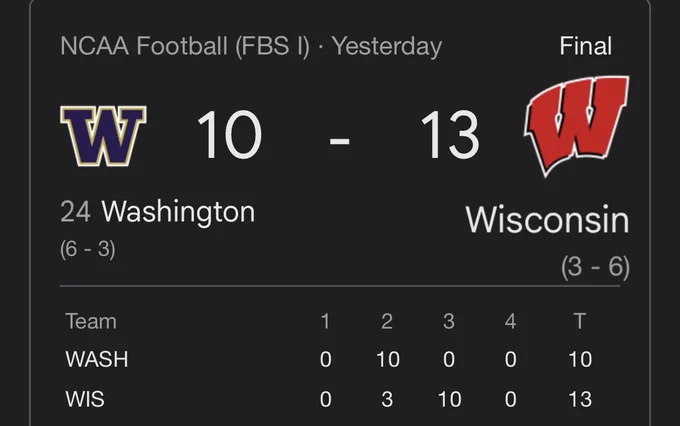This screenshot has height=426, width=680.
Task: Click the T total column header
Action: pos(580,321)
